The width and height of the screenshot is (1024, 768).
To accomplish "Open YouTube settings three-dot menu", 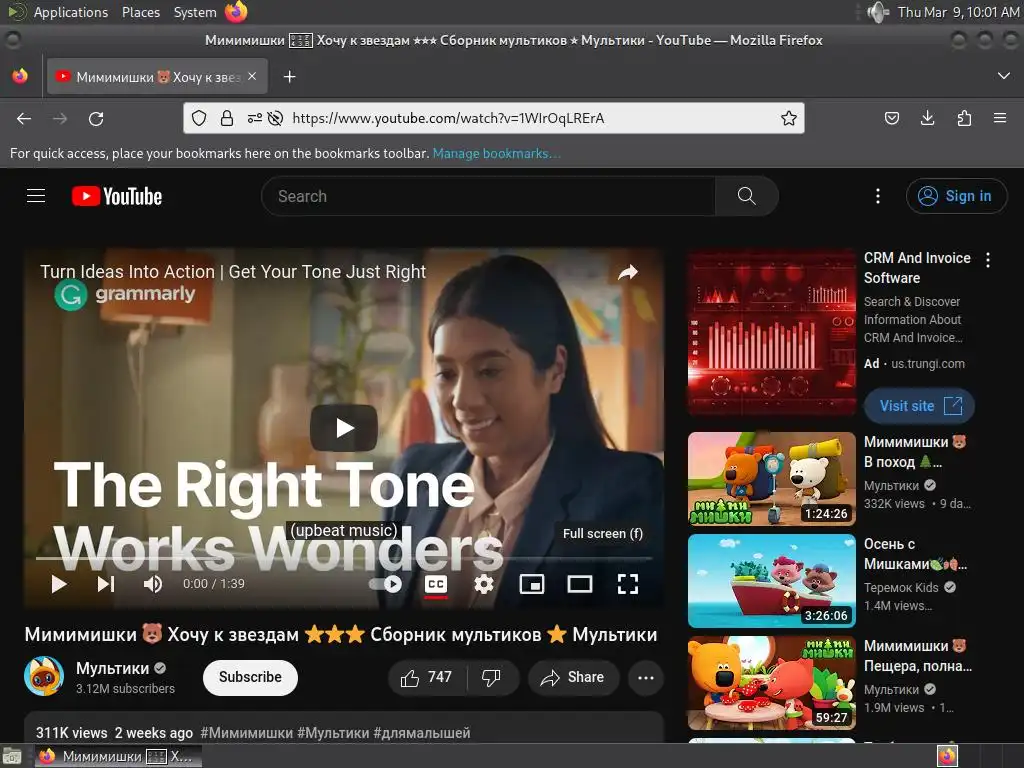I will (x=878, y=196).
